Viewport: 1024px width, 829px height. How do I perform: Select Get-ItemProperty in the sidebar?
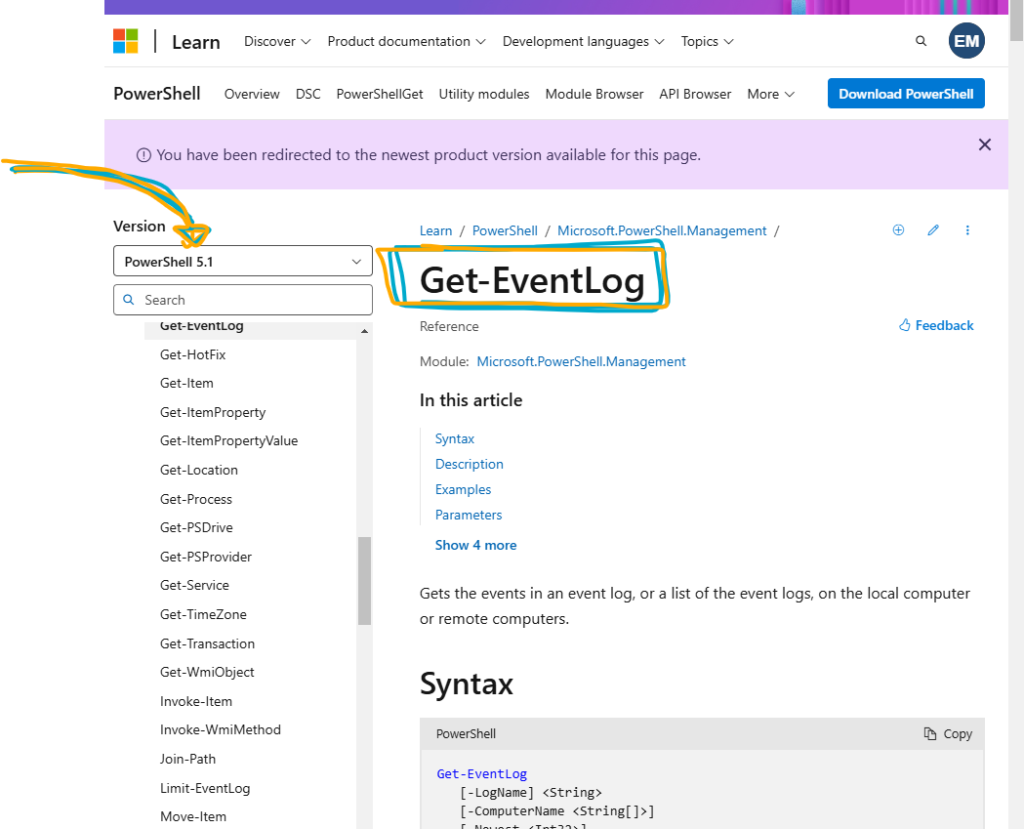[213, 412]
